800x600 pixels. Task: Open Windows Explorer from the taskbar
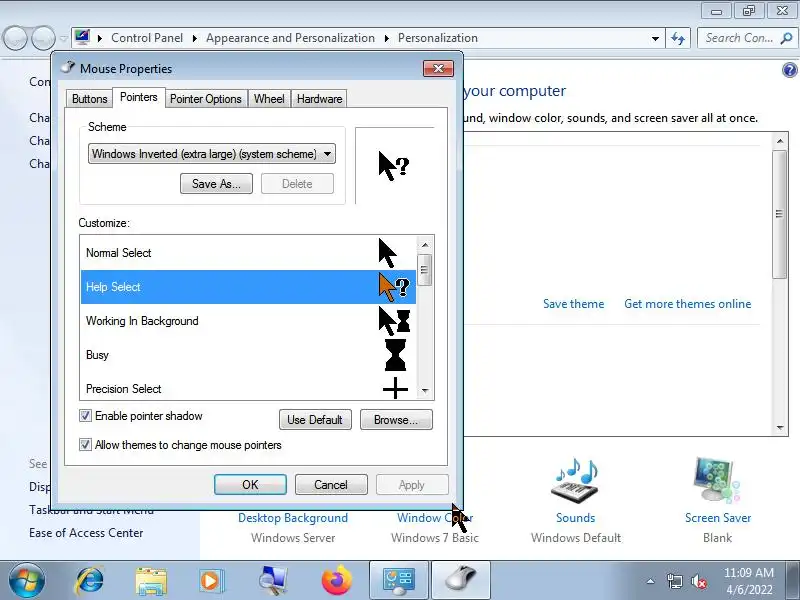point(151,581)
